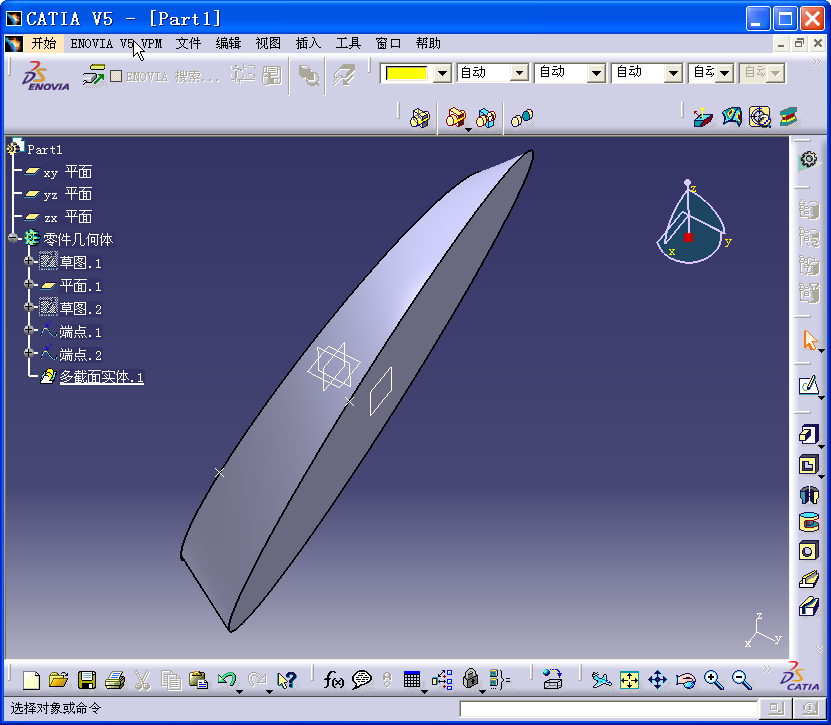Click the Undo arrow icon
Image resolution: width=831 pixels, height=725 pixels.
225,679
